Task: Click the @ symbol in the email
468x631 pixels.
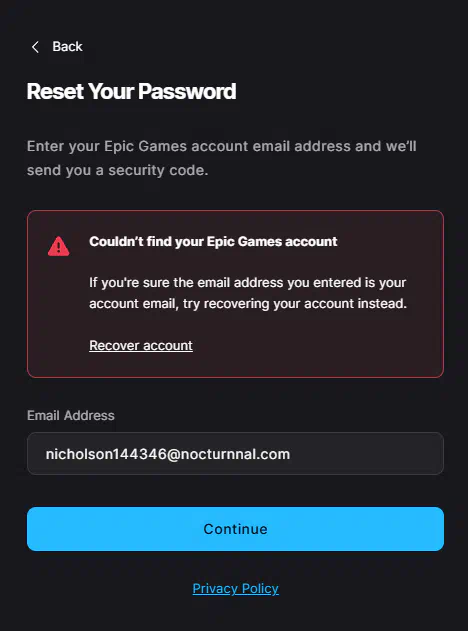Action: pos(173,454)
